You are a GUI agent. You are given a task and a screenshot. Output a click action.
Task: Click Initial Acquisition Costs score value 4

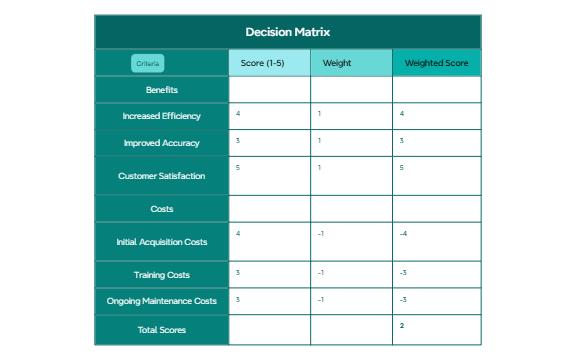[x=238, y=233]
